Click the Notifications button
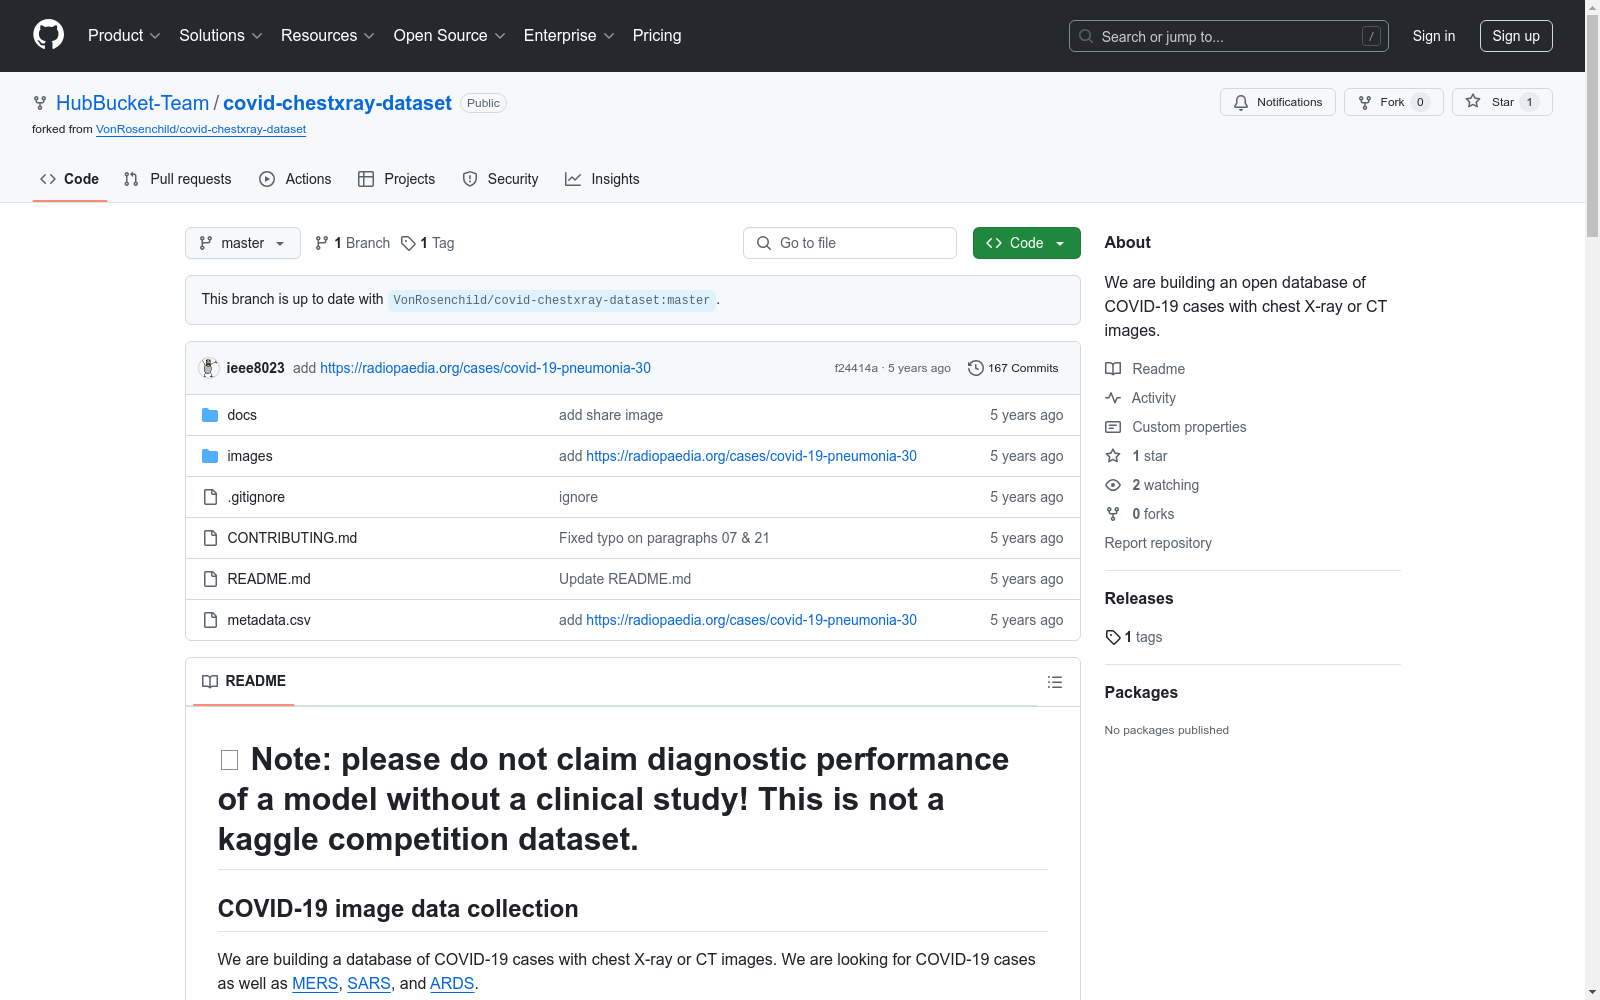Screen dimensions: 1600x1000 (x=1278, y=102)
